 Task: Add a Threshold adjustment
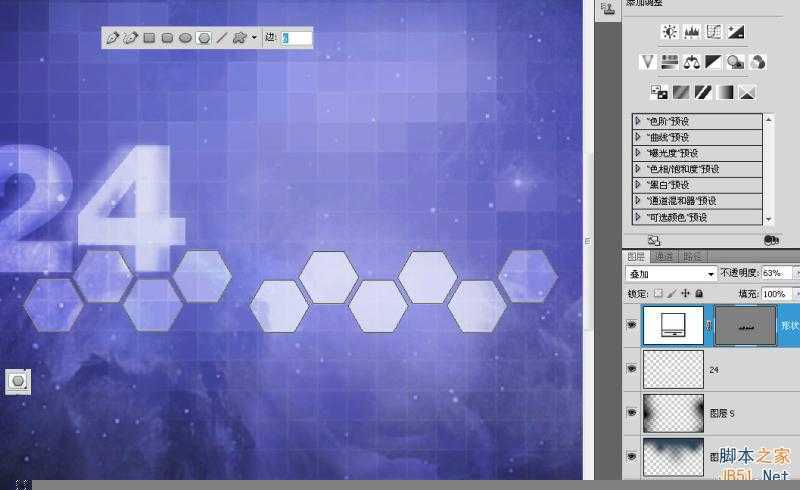(703, 92)
